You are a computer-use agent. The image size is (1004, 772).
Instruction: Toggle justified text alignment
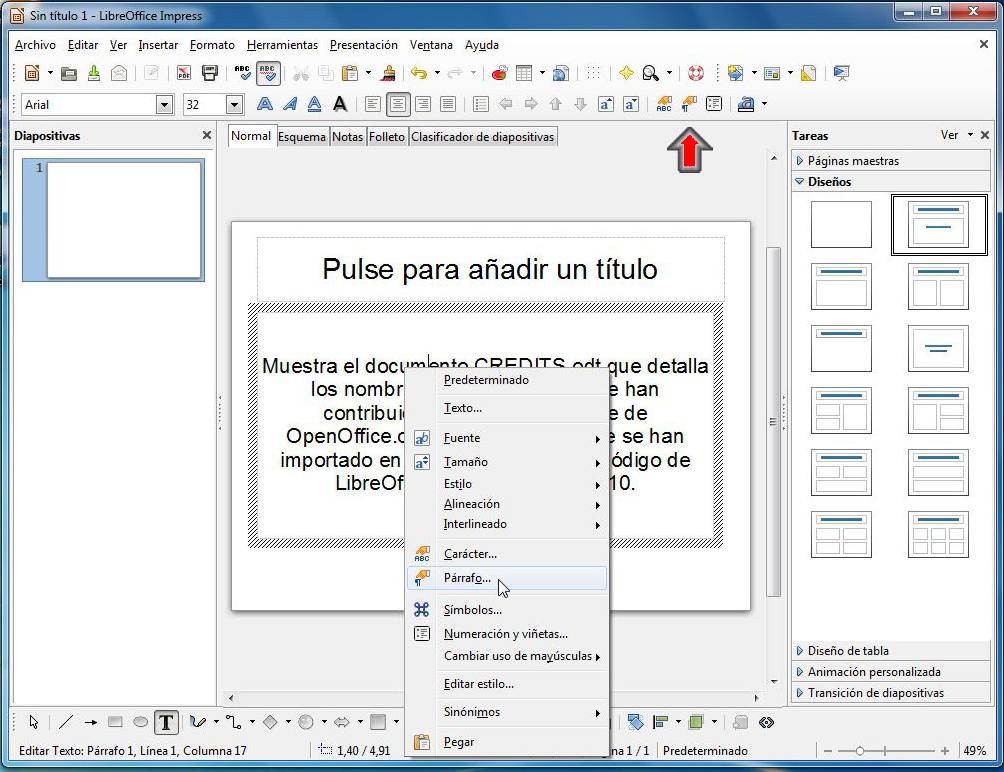(448, 104)
